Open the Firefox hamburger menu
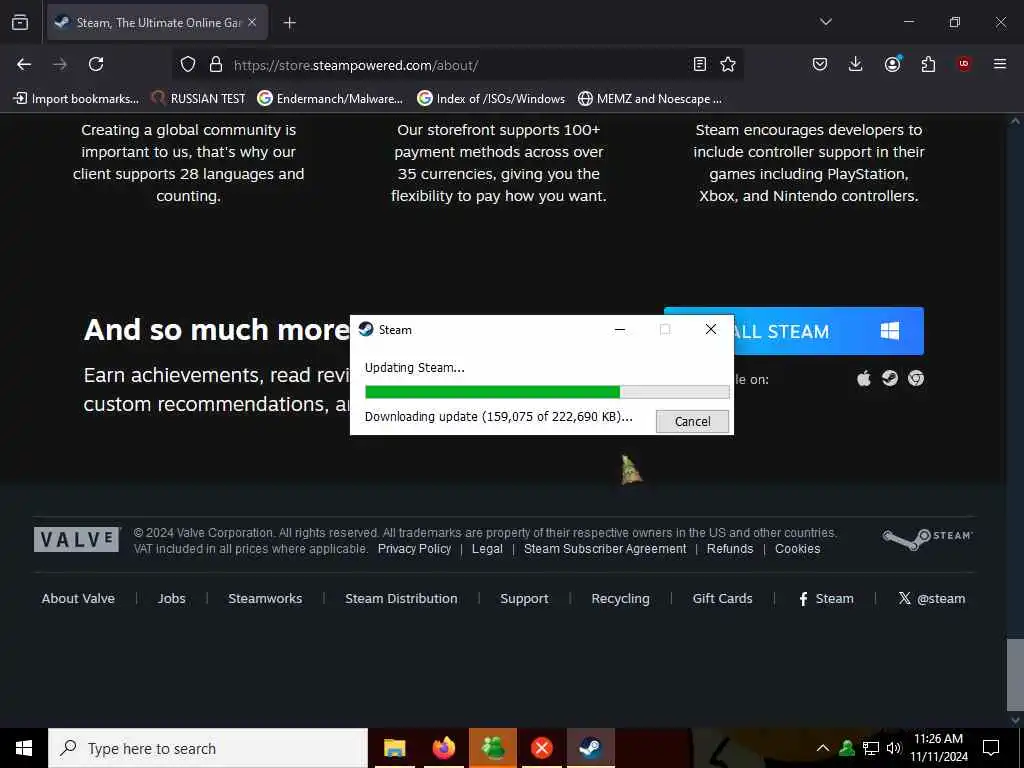 point(999,64)
